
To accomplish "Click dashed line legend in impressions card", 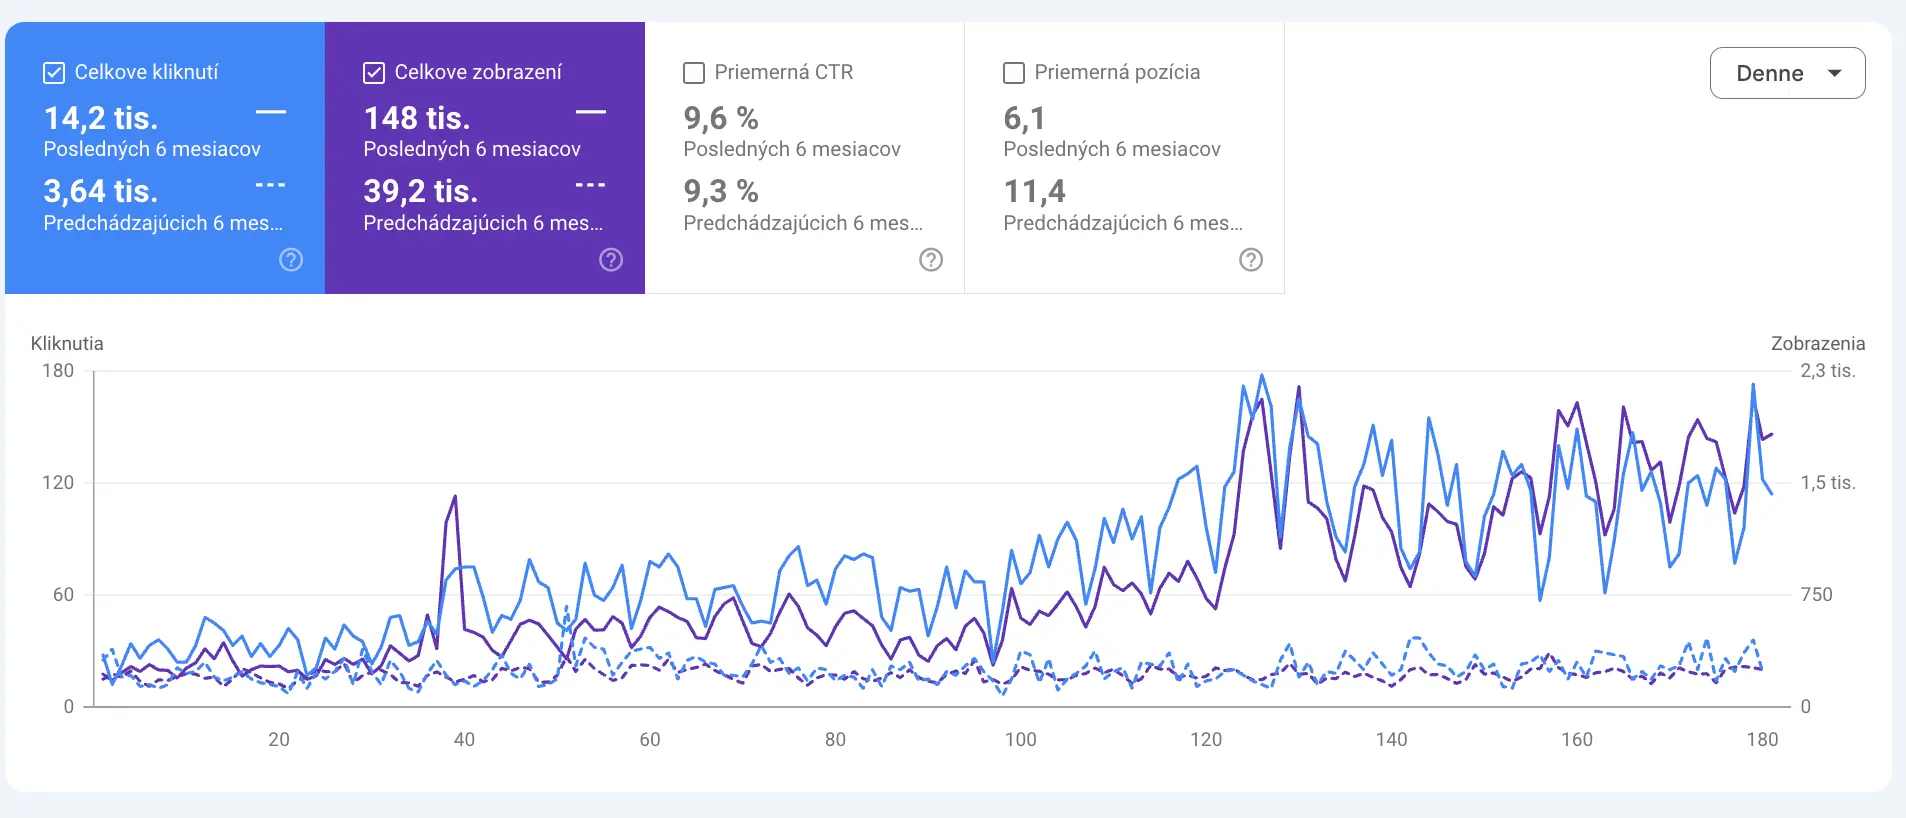I will 591,185.
